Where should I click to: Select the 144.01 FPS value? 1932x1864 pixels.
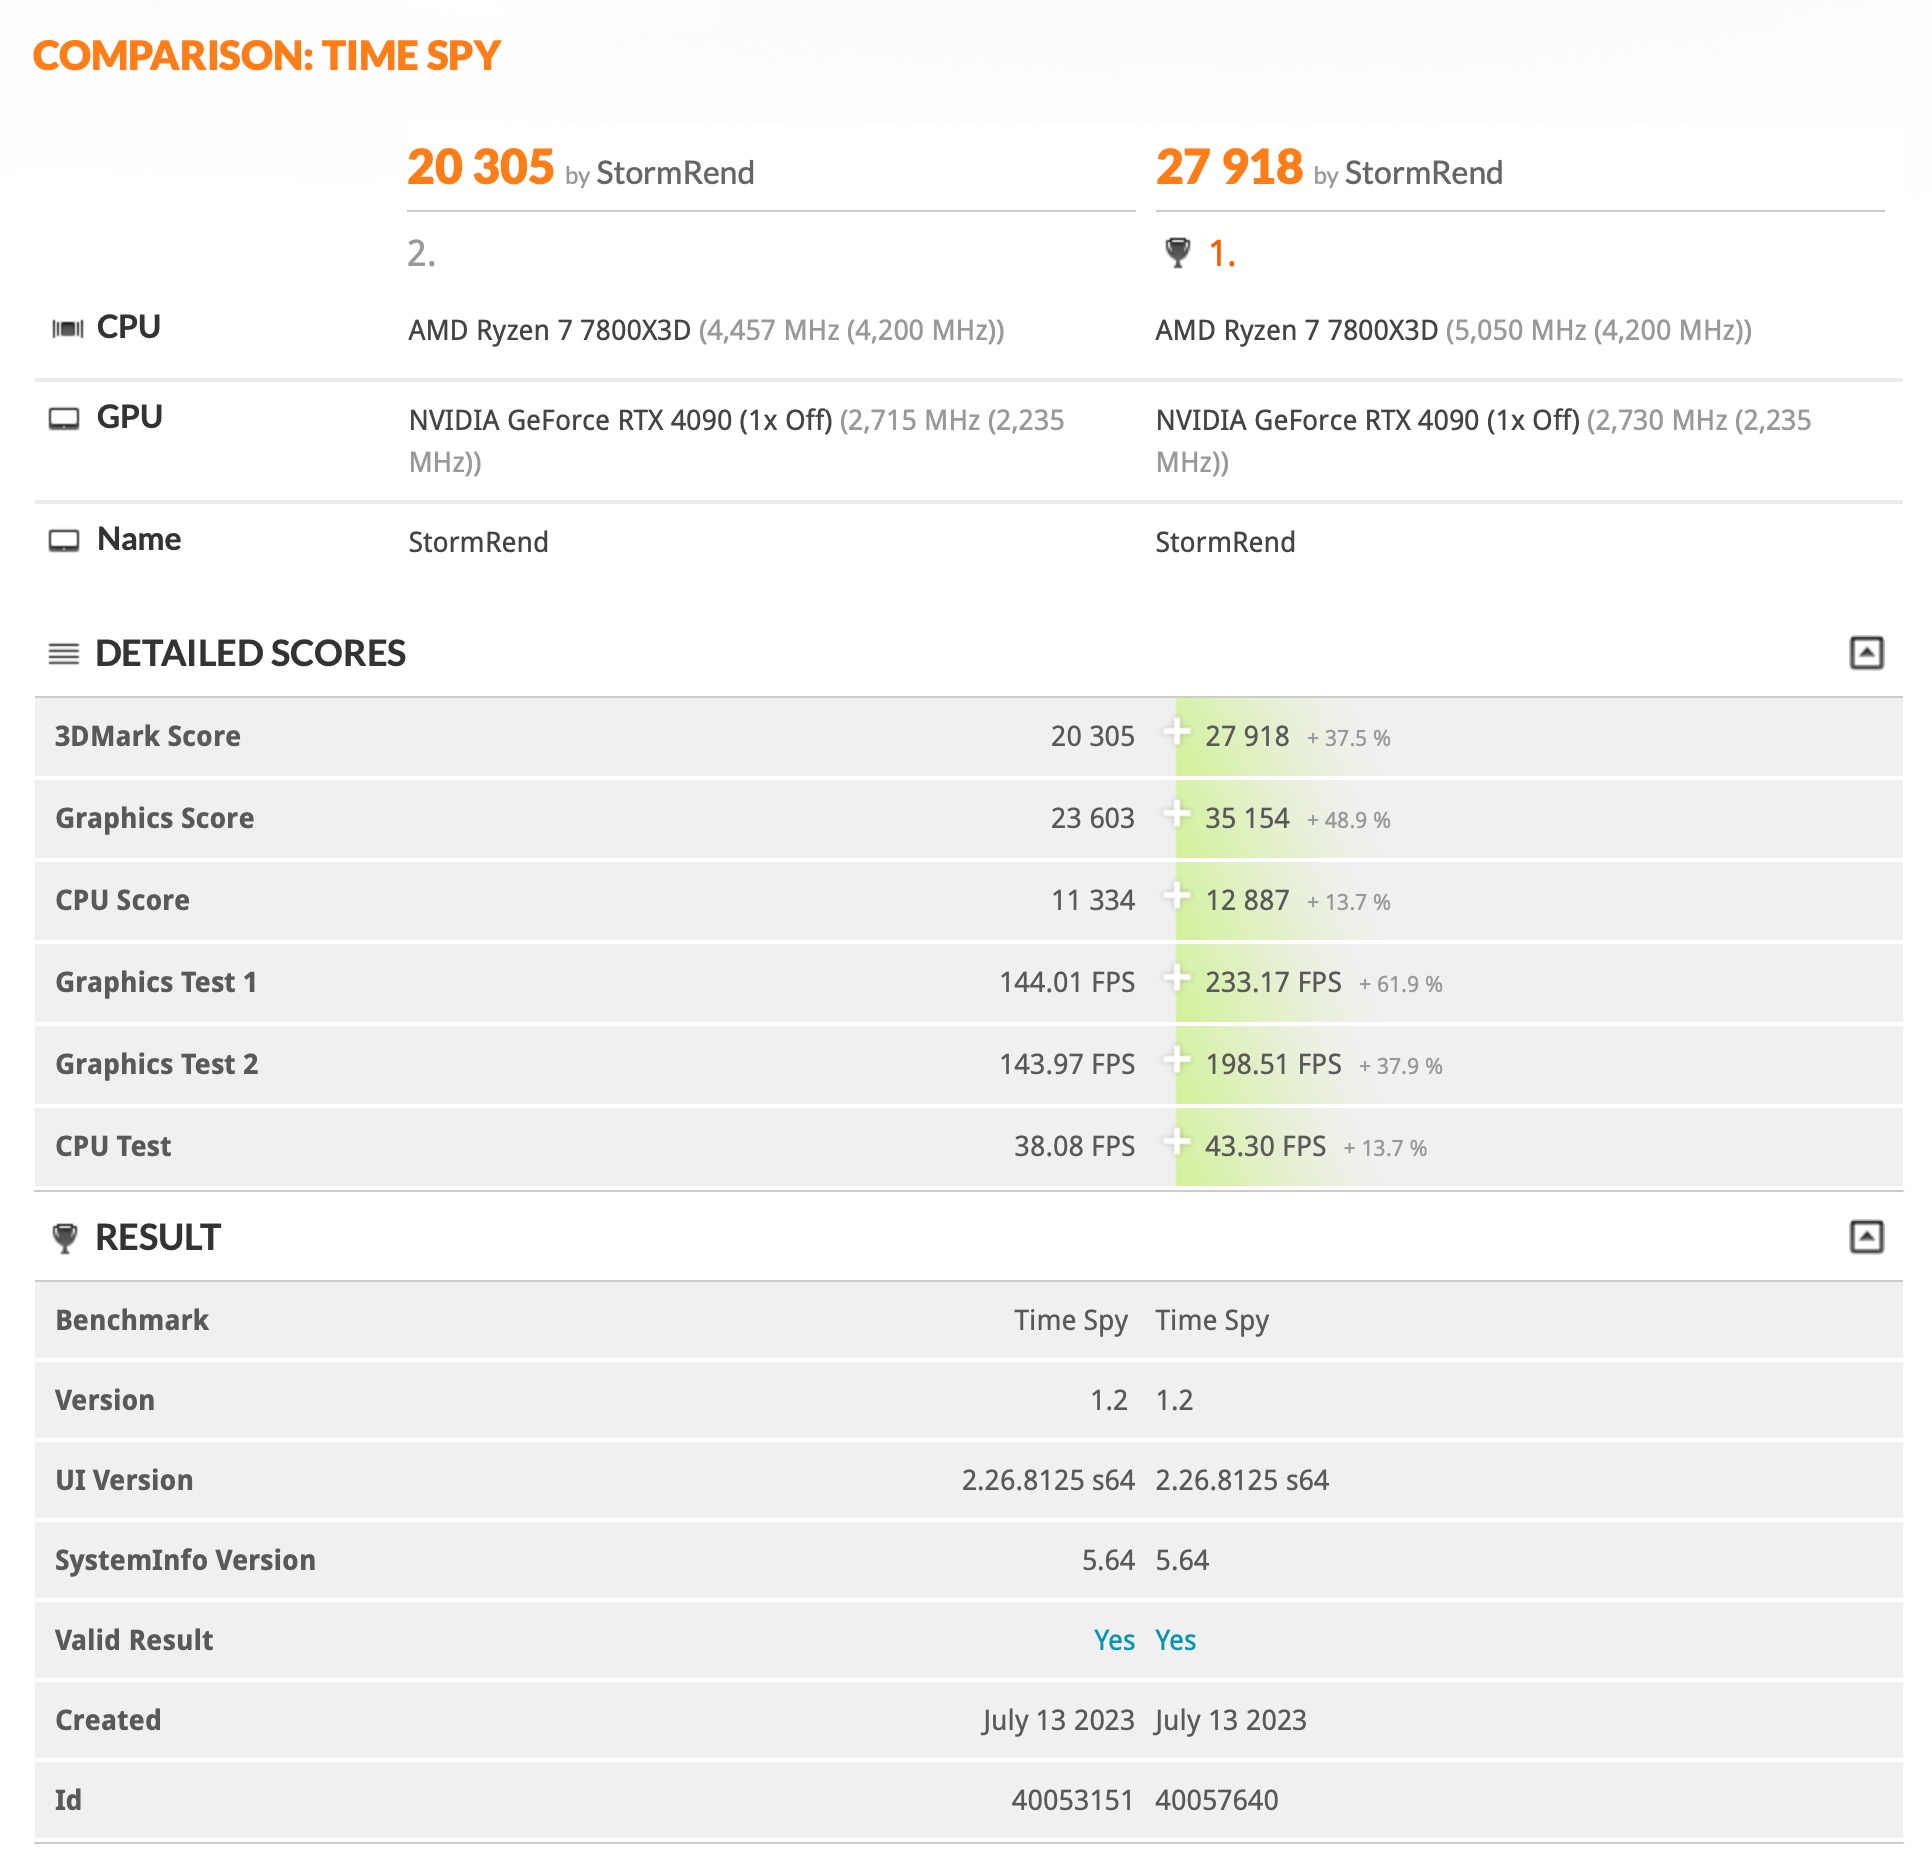(1067, 982)
